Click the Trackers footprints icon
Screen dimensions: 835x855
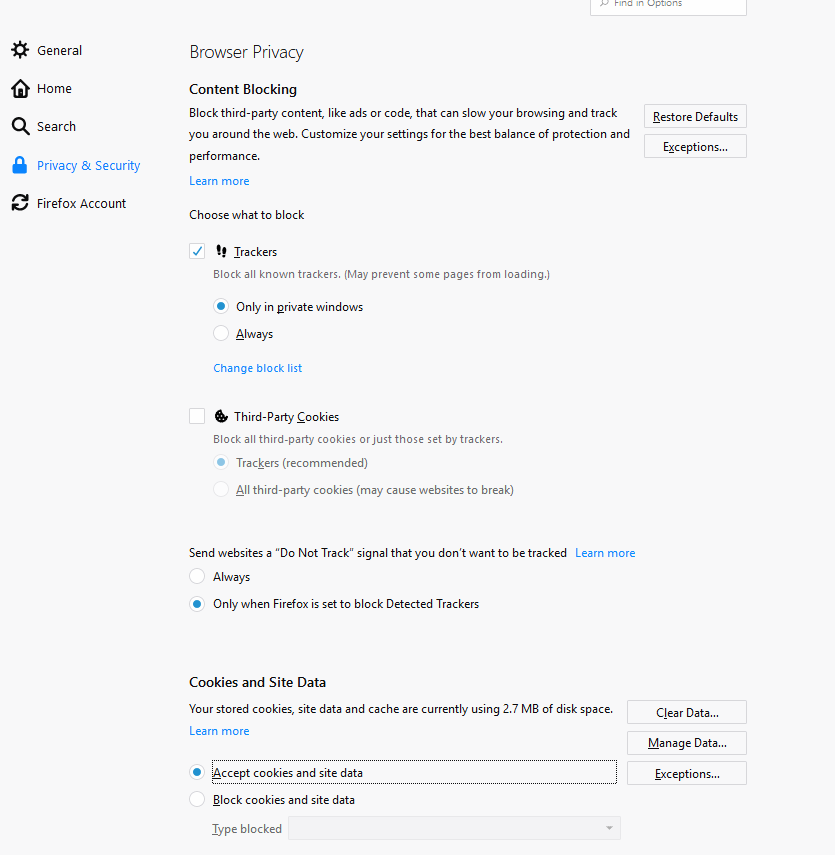222,251
